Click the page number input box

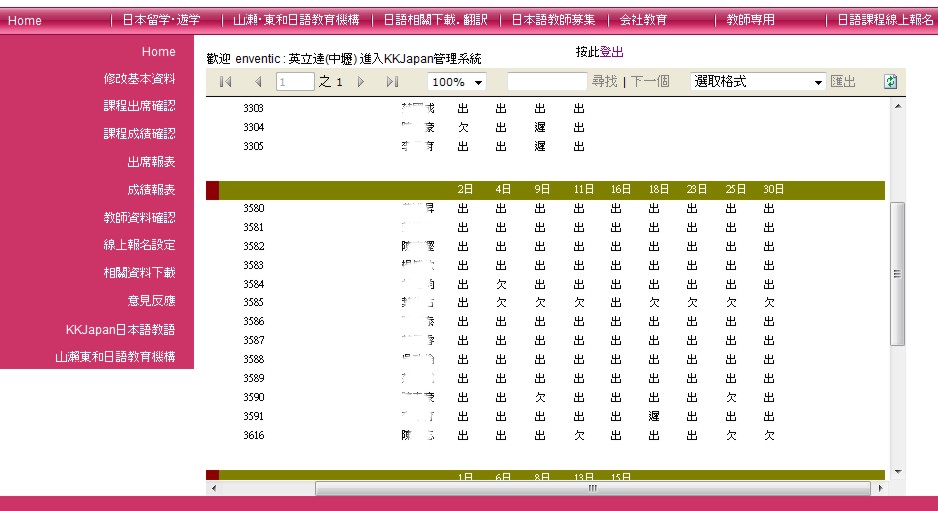[295, 81]
